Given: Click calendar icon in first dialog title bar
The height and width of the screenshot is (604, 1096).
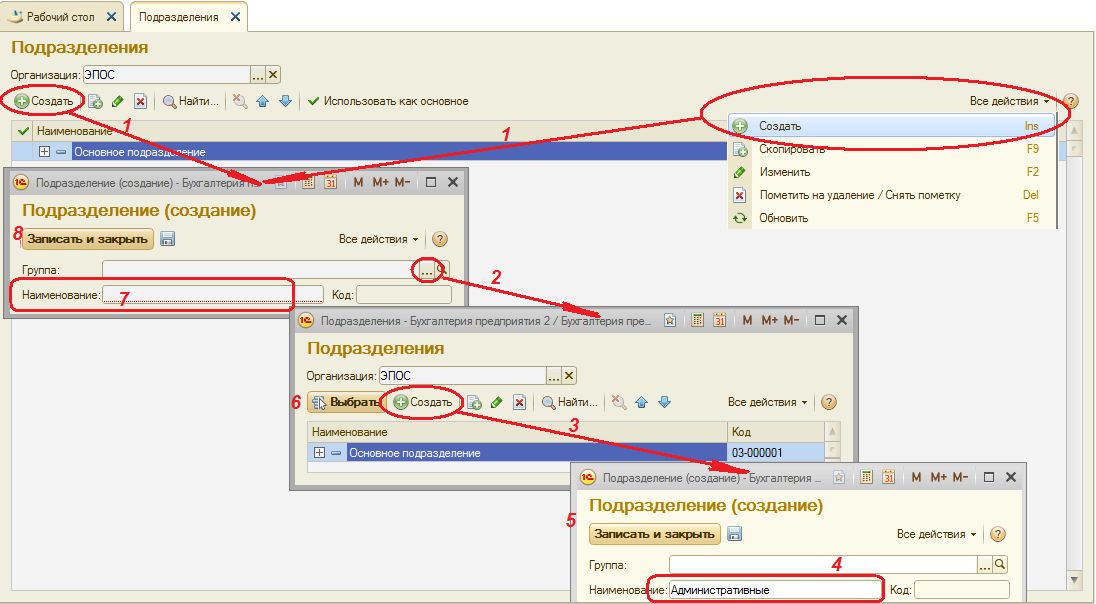Looking at the screenshot, I should (331, 182).
